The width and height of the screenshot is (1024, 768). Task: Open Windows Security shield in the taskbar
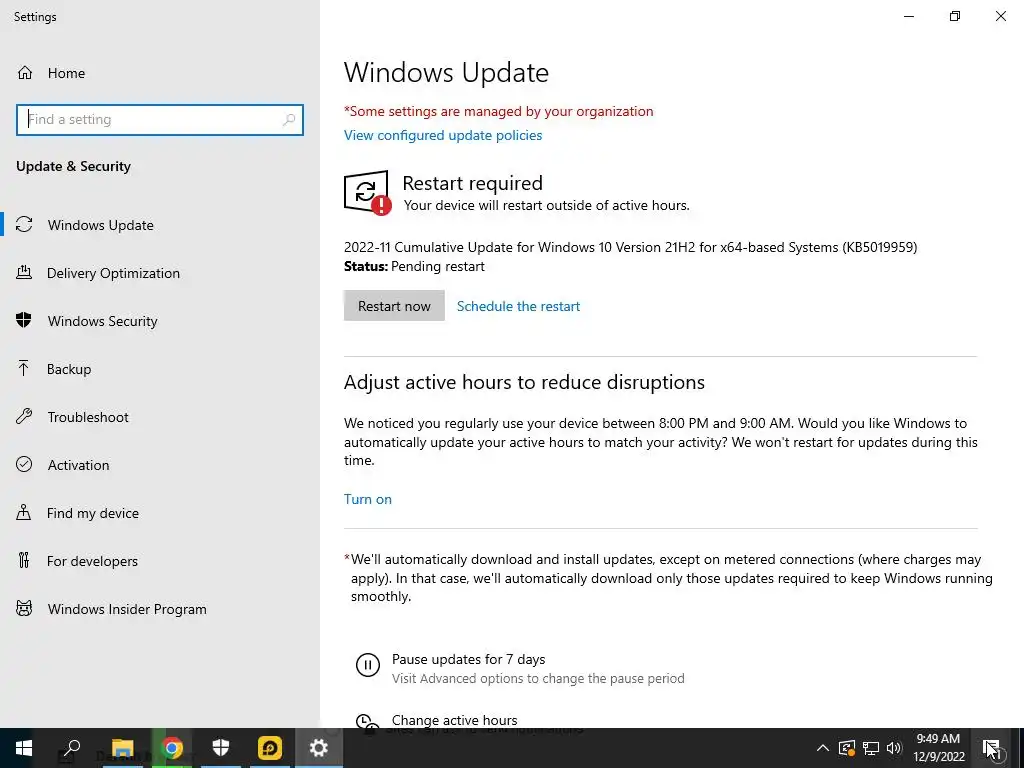[221, 748]
